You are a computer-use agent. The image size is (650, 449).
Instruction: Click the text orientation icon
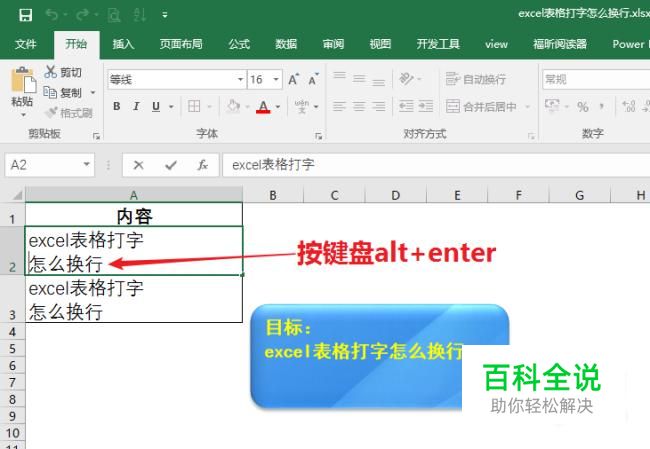406,78
